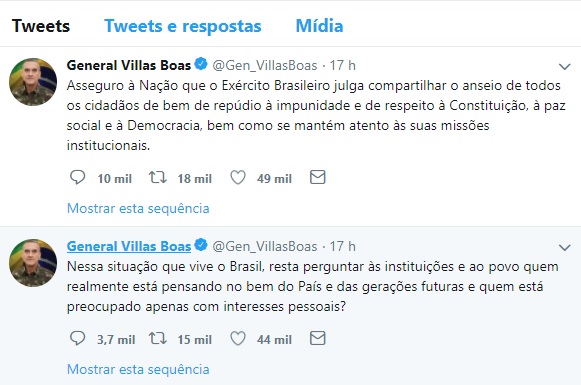The image size is (581, 385).
Task: Open the profile avatar of the second tweet
Action: [33, 263]
